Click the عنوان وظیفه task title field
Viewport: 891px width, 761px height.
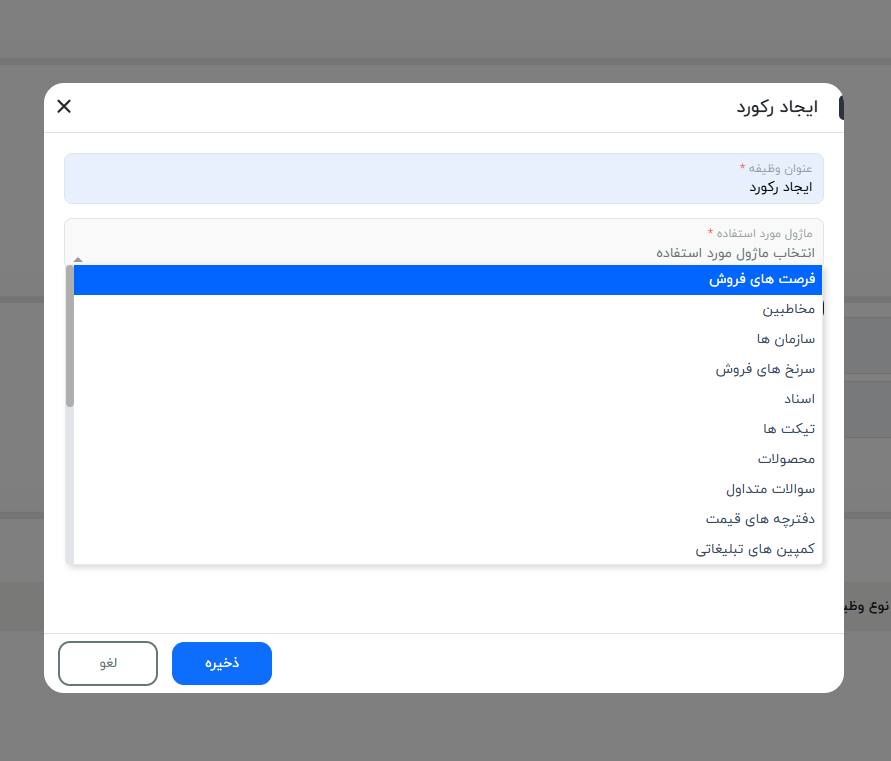[x=445, y=178]
